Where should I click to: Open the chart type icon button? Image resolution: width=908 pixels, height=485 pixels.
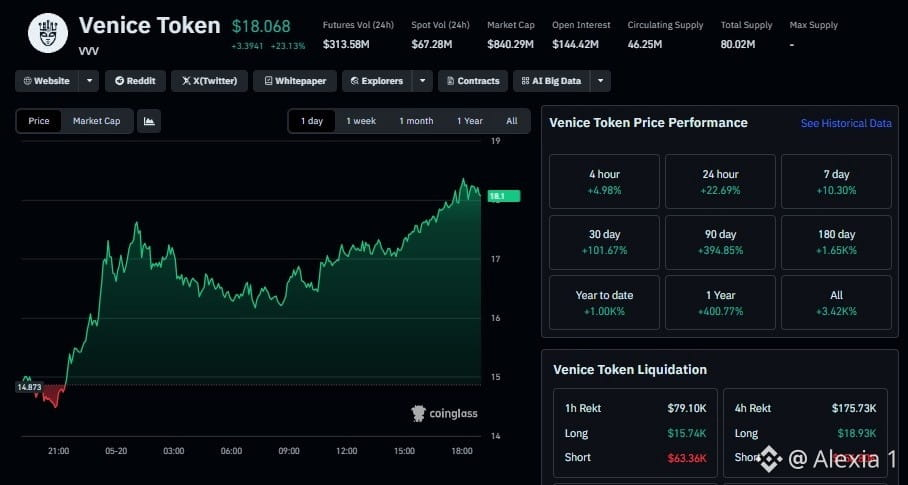149,121
